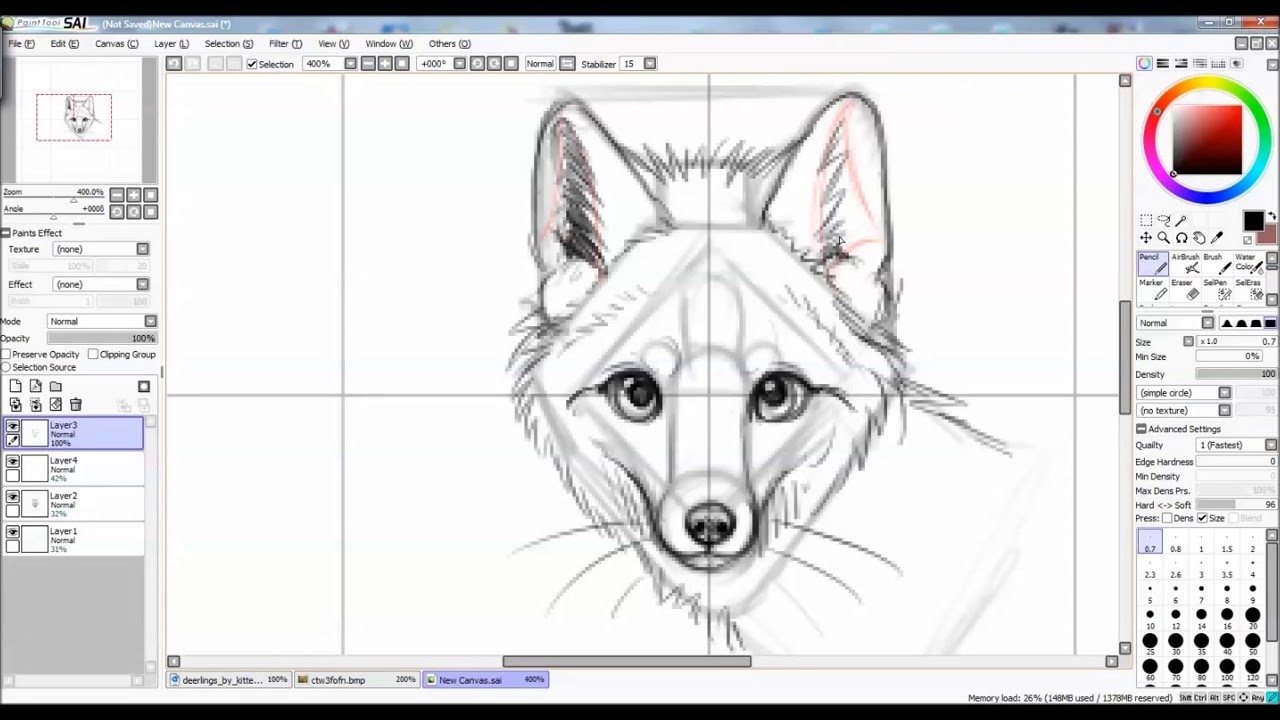Switch to the Water Color tool
Viewport: 1280px width, 720px height.
tap(1246, 262)
